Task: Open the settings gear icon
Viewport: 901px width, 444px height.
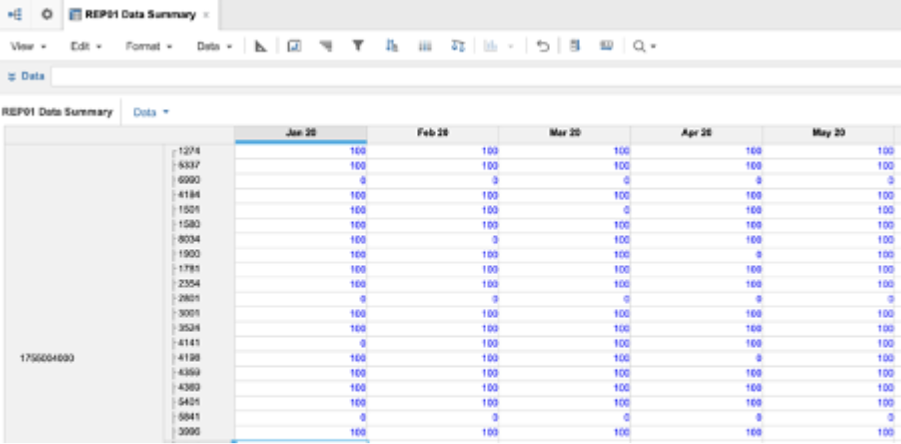Action: tap(47, 14)
